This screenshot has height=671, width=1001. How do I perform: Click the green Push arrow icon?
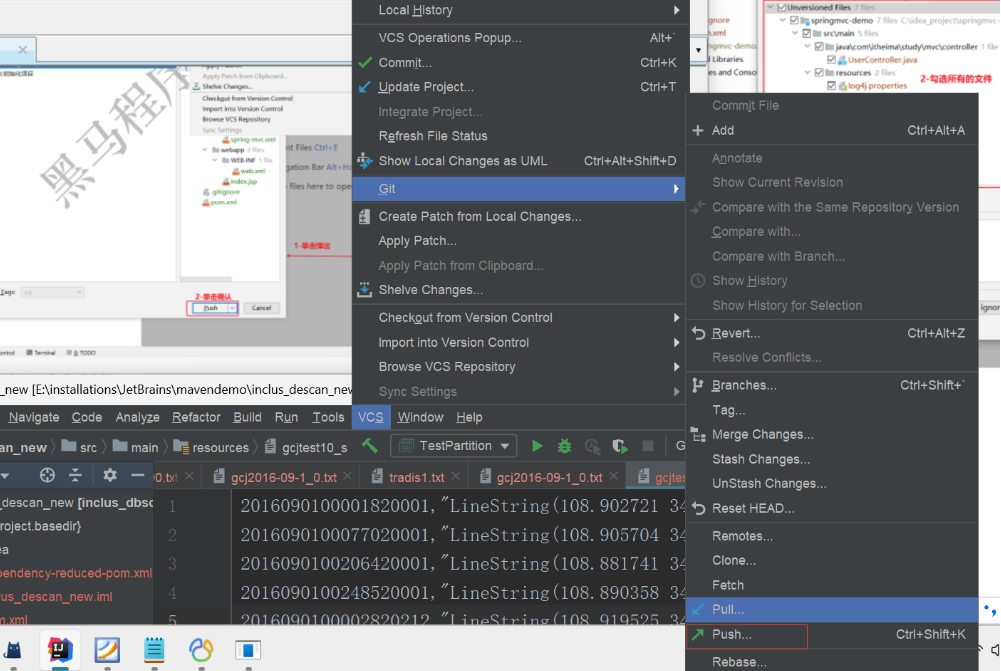[698, 635]
